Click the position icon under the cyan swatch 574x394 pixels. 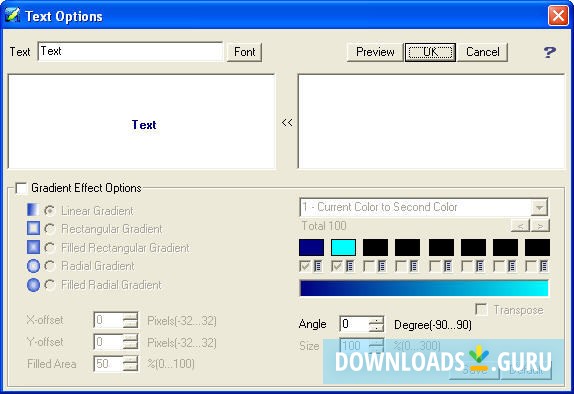pyautogui.click(x=350, y=266)
